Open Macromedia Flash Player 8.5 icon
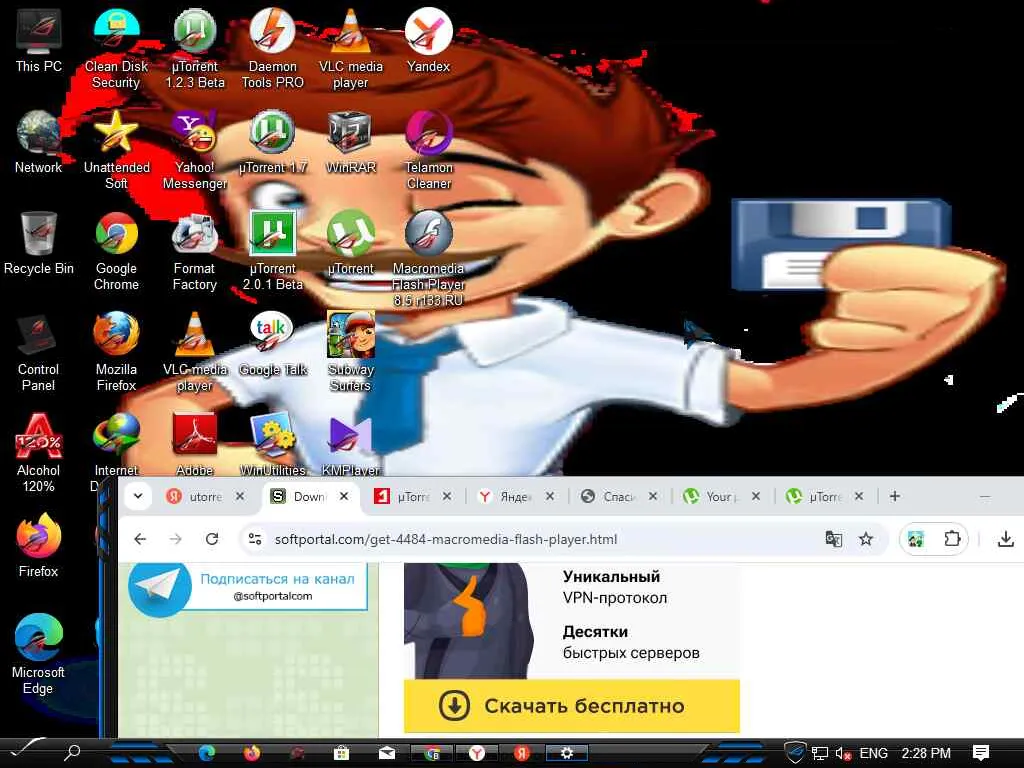The image size is (1024, 768). pyautogui.click(x=428, y=259)
